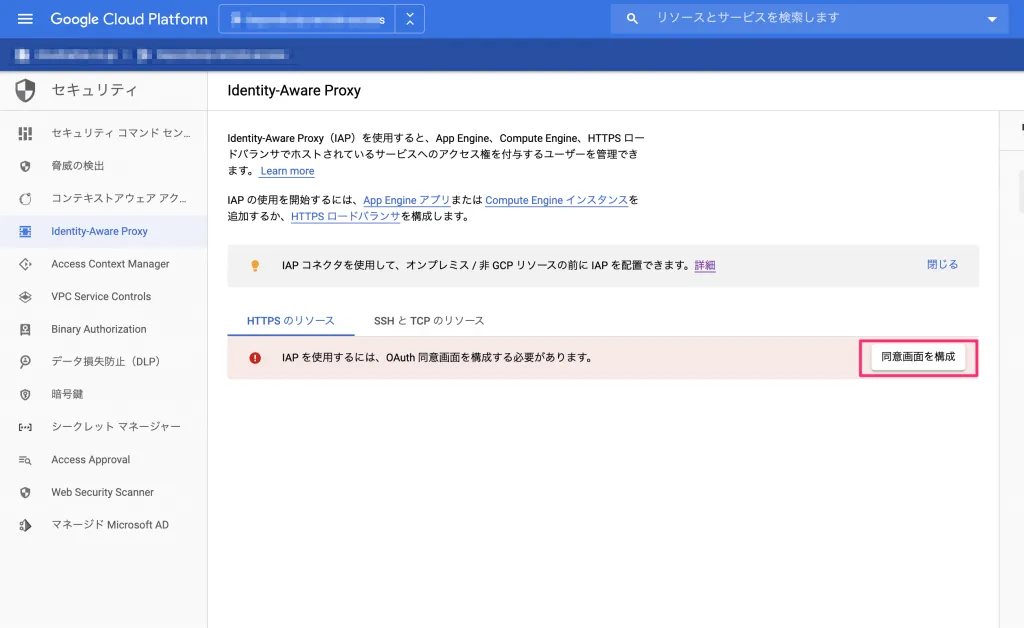
Task: Switch to the SSH と TCP のリソース tab
Action: pyautogui.click(x=429, y=321)
